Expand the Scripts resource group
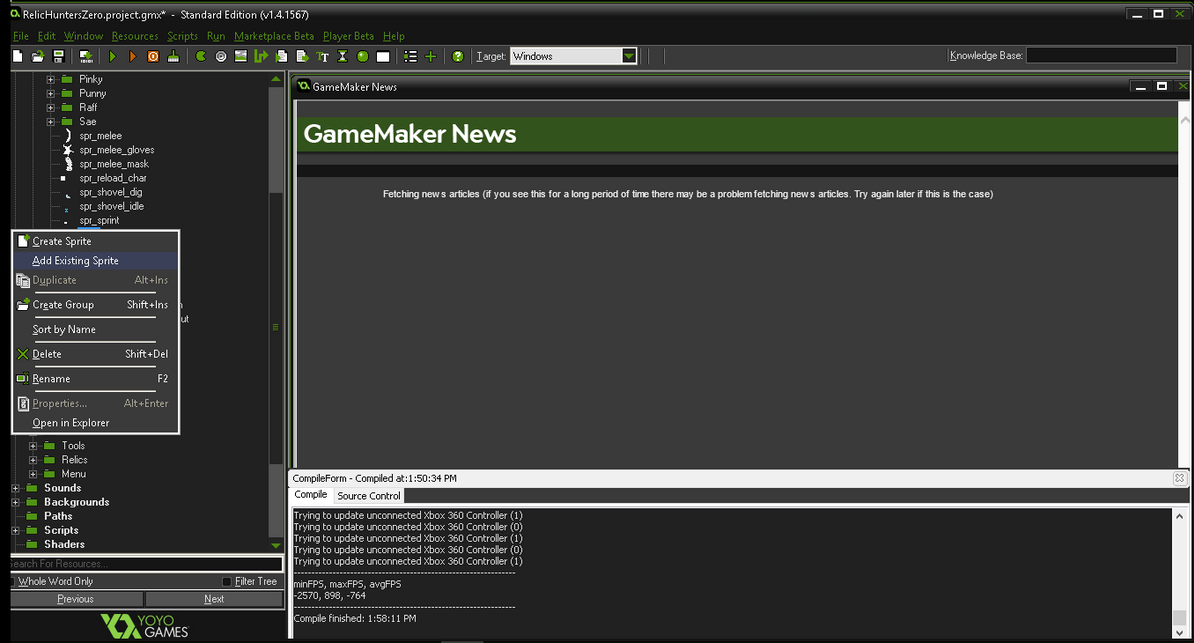Image resolution: width=1194 pixels, height=643 pixels. coord(15,530)
